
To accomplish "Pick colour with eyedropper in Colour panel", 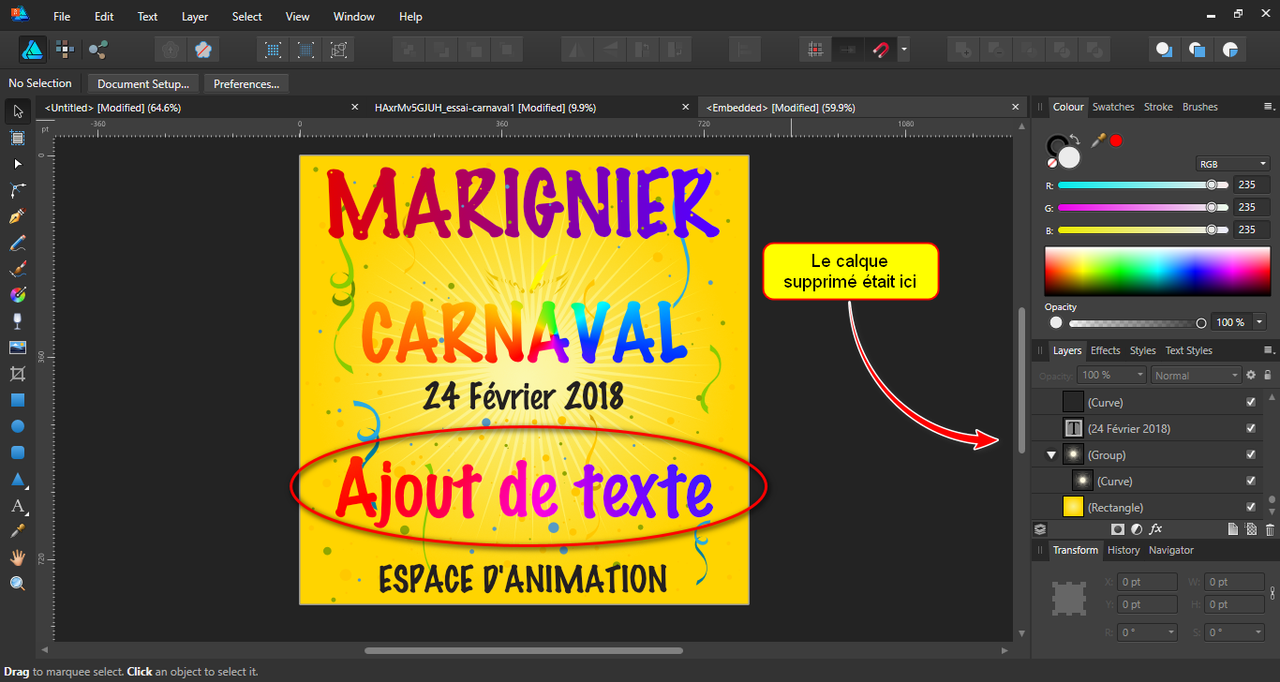I will pyautogui.click(x=1098, y=141).
